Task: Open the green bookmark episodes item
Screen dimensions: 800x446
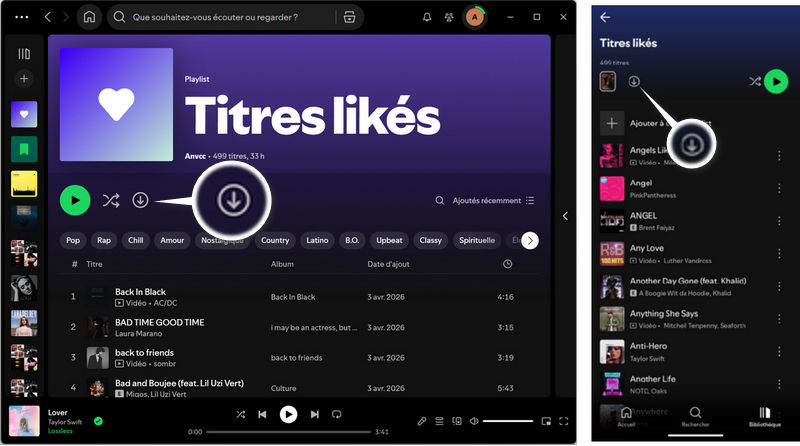Action: (24, 149)
